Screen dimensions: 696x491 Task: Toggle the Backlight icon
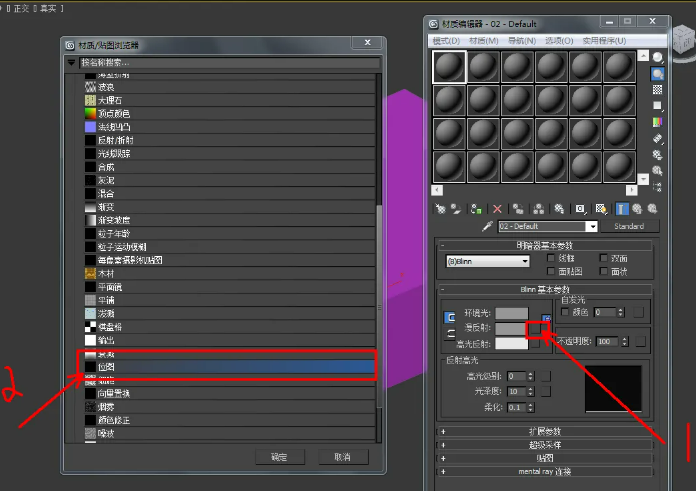pyautogui.click(x=657, y=74)
